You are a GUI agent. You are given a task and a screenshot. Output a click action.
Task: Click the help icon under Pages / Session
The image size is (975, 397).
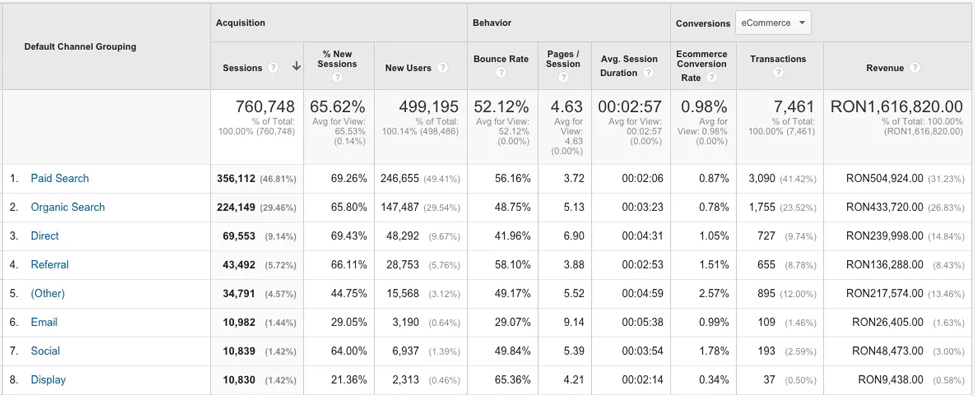[x=563, y=78]
